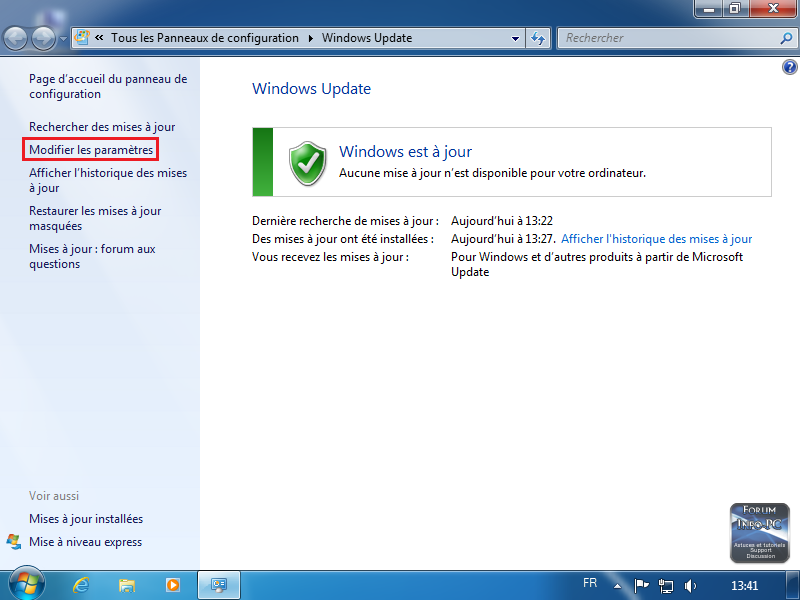Open 'Mises à jour installées' link
Screen dimensions: 800x600
[x=86, y=518]
